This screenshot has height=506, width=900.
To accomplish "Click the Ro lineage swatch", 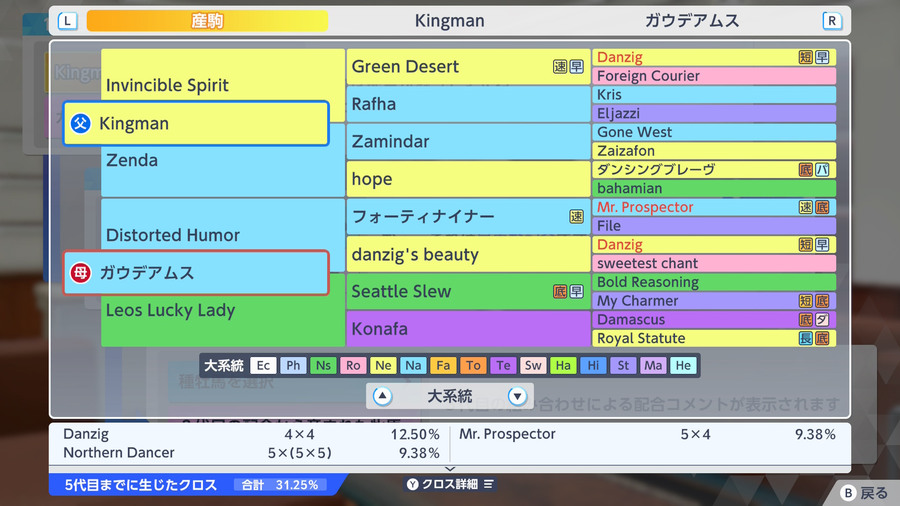I will point(353,365).
